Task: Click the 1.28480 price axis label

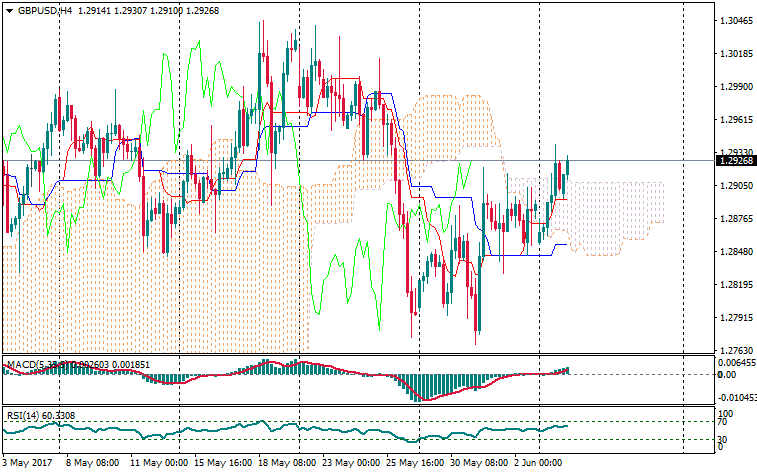Action: (735, 252)
